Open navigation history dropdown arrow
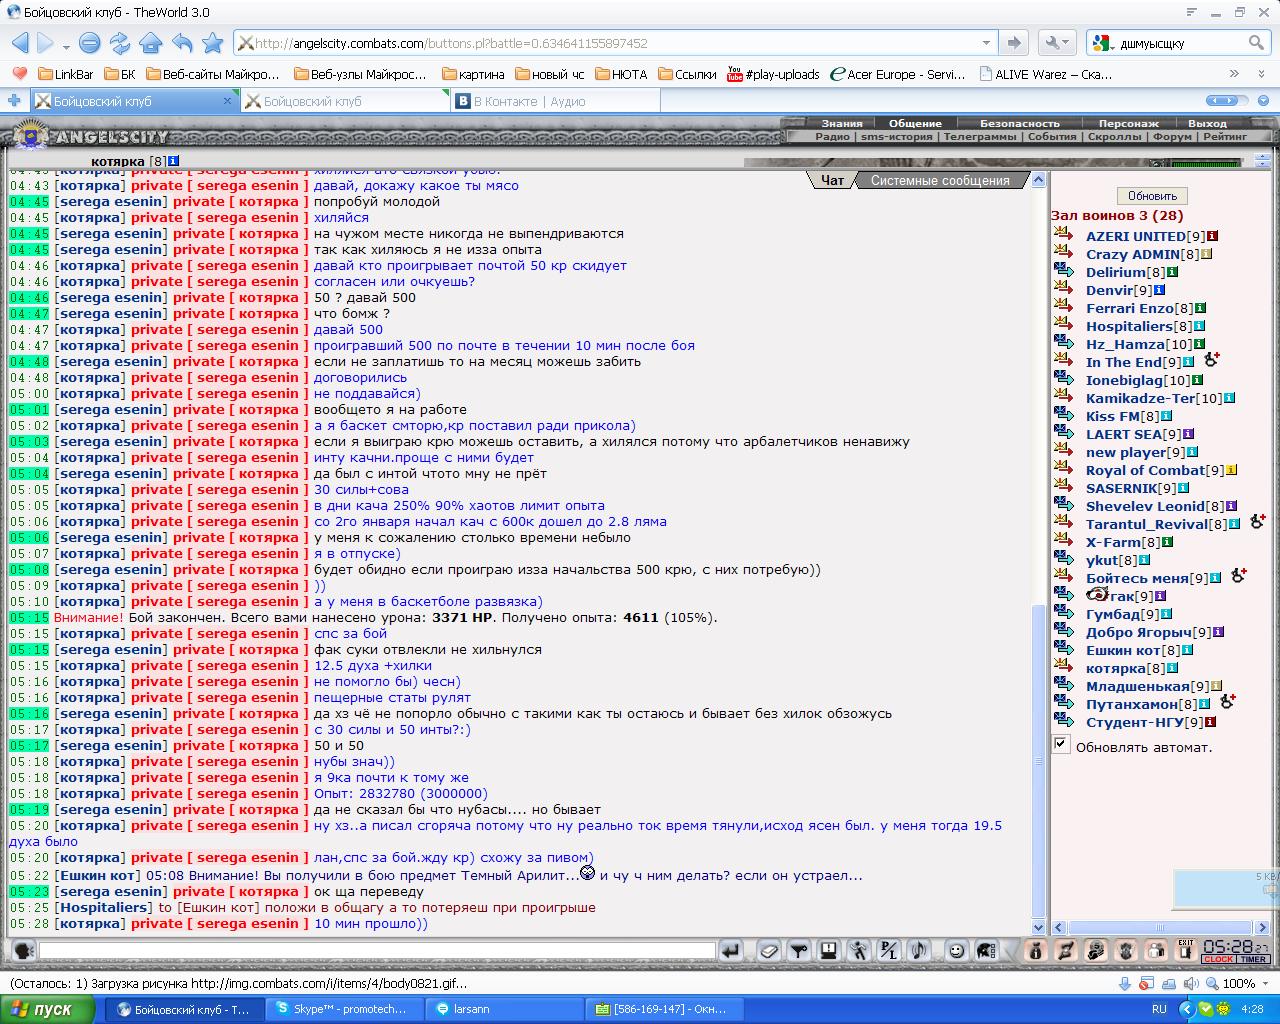This screenshot has width=1280, height=1024. [x=66, y=45]
